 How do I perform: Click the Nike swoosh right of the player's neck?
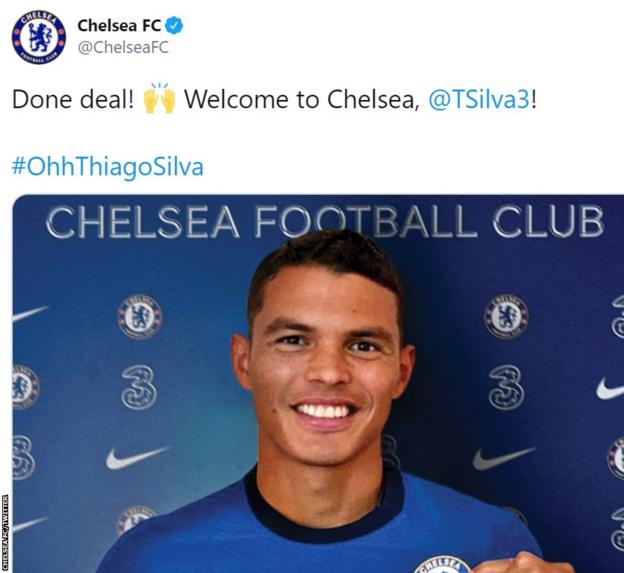click(x=504, y=458)
